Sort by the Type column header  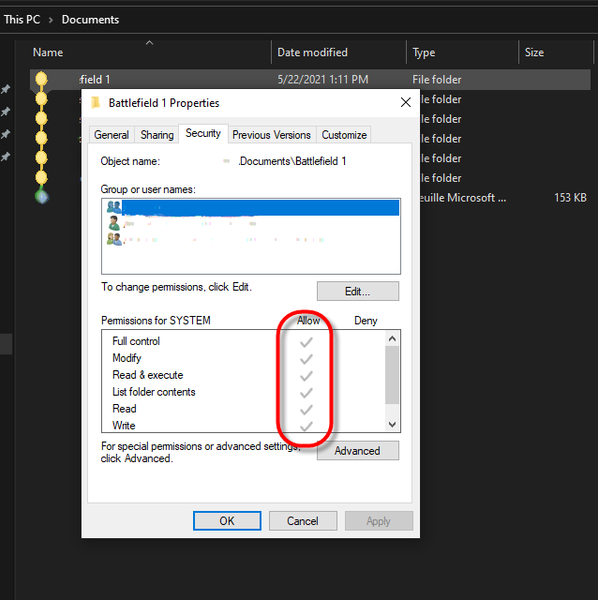click(x=462, y=52)
